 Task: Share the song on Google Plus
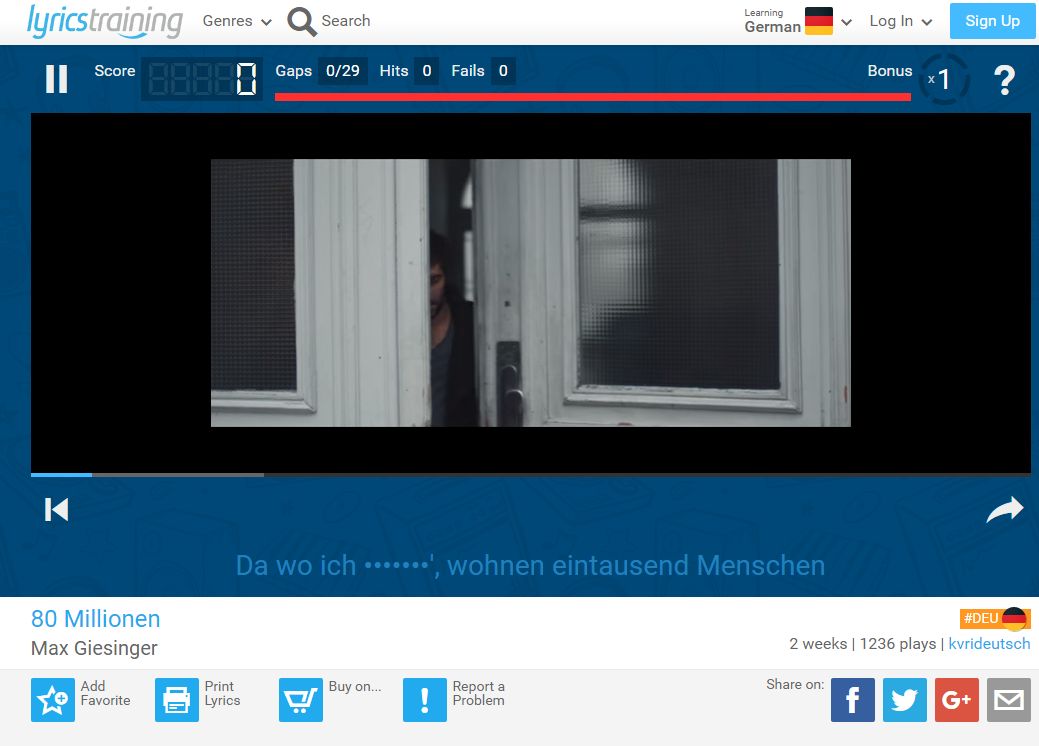pyautogui.click(x=956, y=700)
